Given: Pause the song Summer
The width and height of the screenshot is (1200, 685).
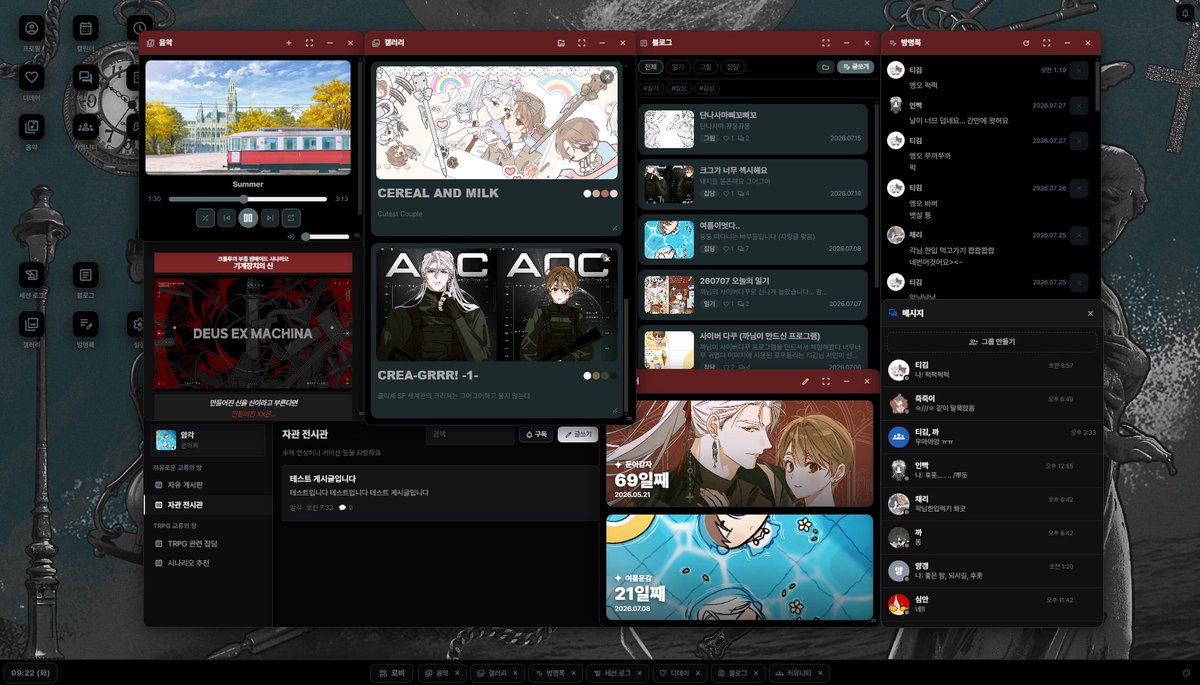Looking at the screenshot, I should [248, 217].
